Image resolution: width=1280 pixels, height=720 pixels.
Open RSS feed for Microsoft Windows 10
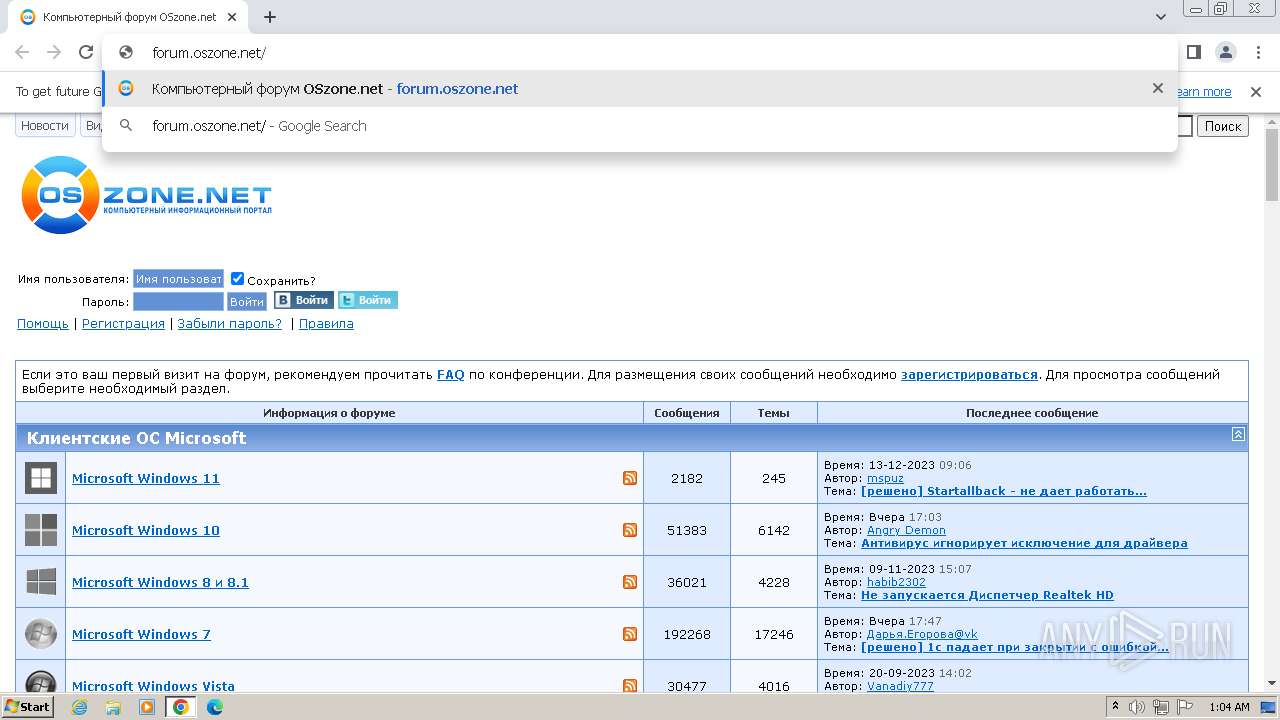[x=630, y=530]
